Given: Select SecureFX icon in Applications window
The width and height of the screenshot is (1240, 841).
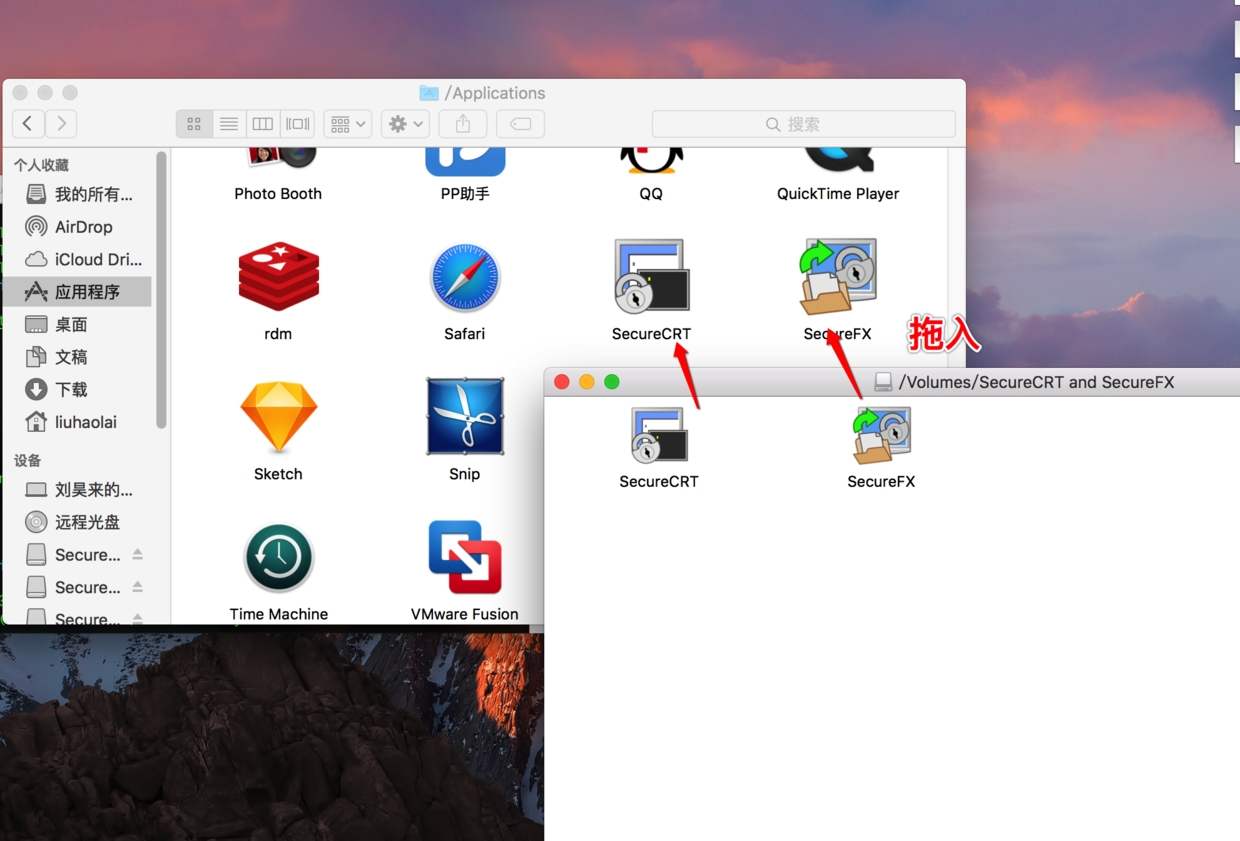Looking at the screenshot, I should tap(838, 276).
